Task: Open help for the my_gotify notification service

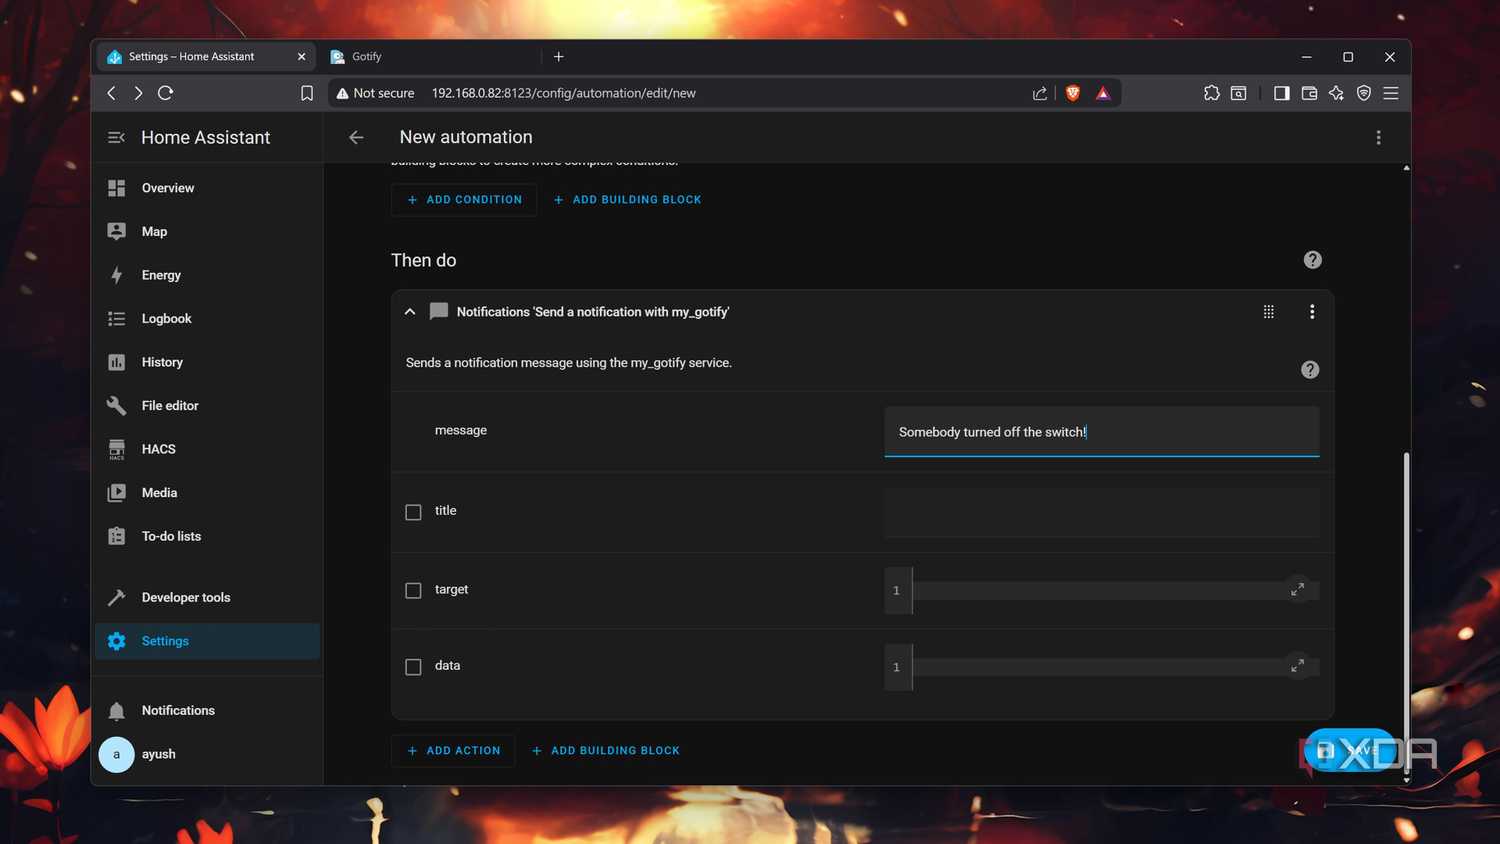Action: point(1310,370)
